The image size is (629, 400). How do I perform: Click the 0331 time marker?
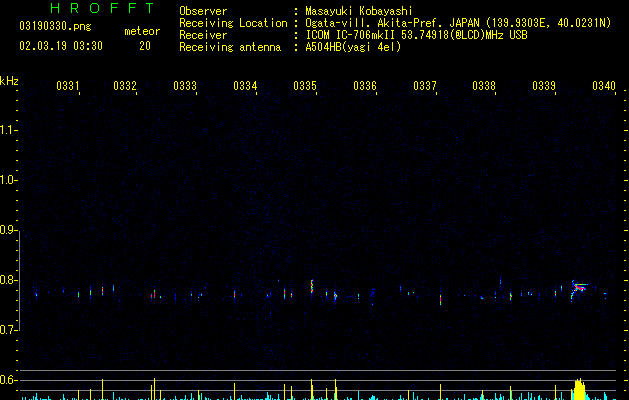68,86
